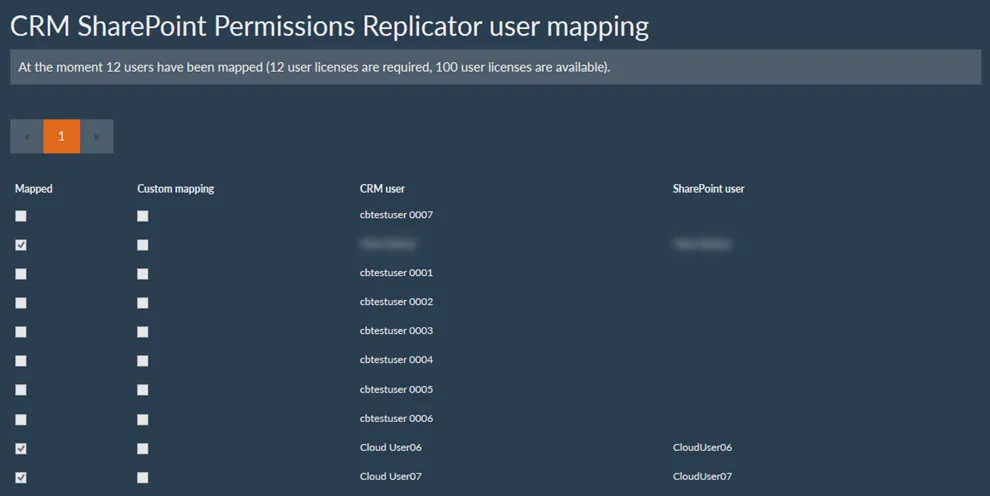
Task: Enable Custom mapping for cbtestuser 0002
Action: 143,303
